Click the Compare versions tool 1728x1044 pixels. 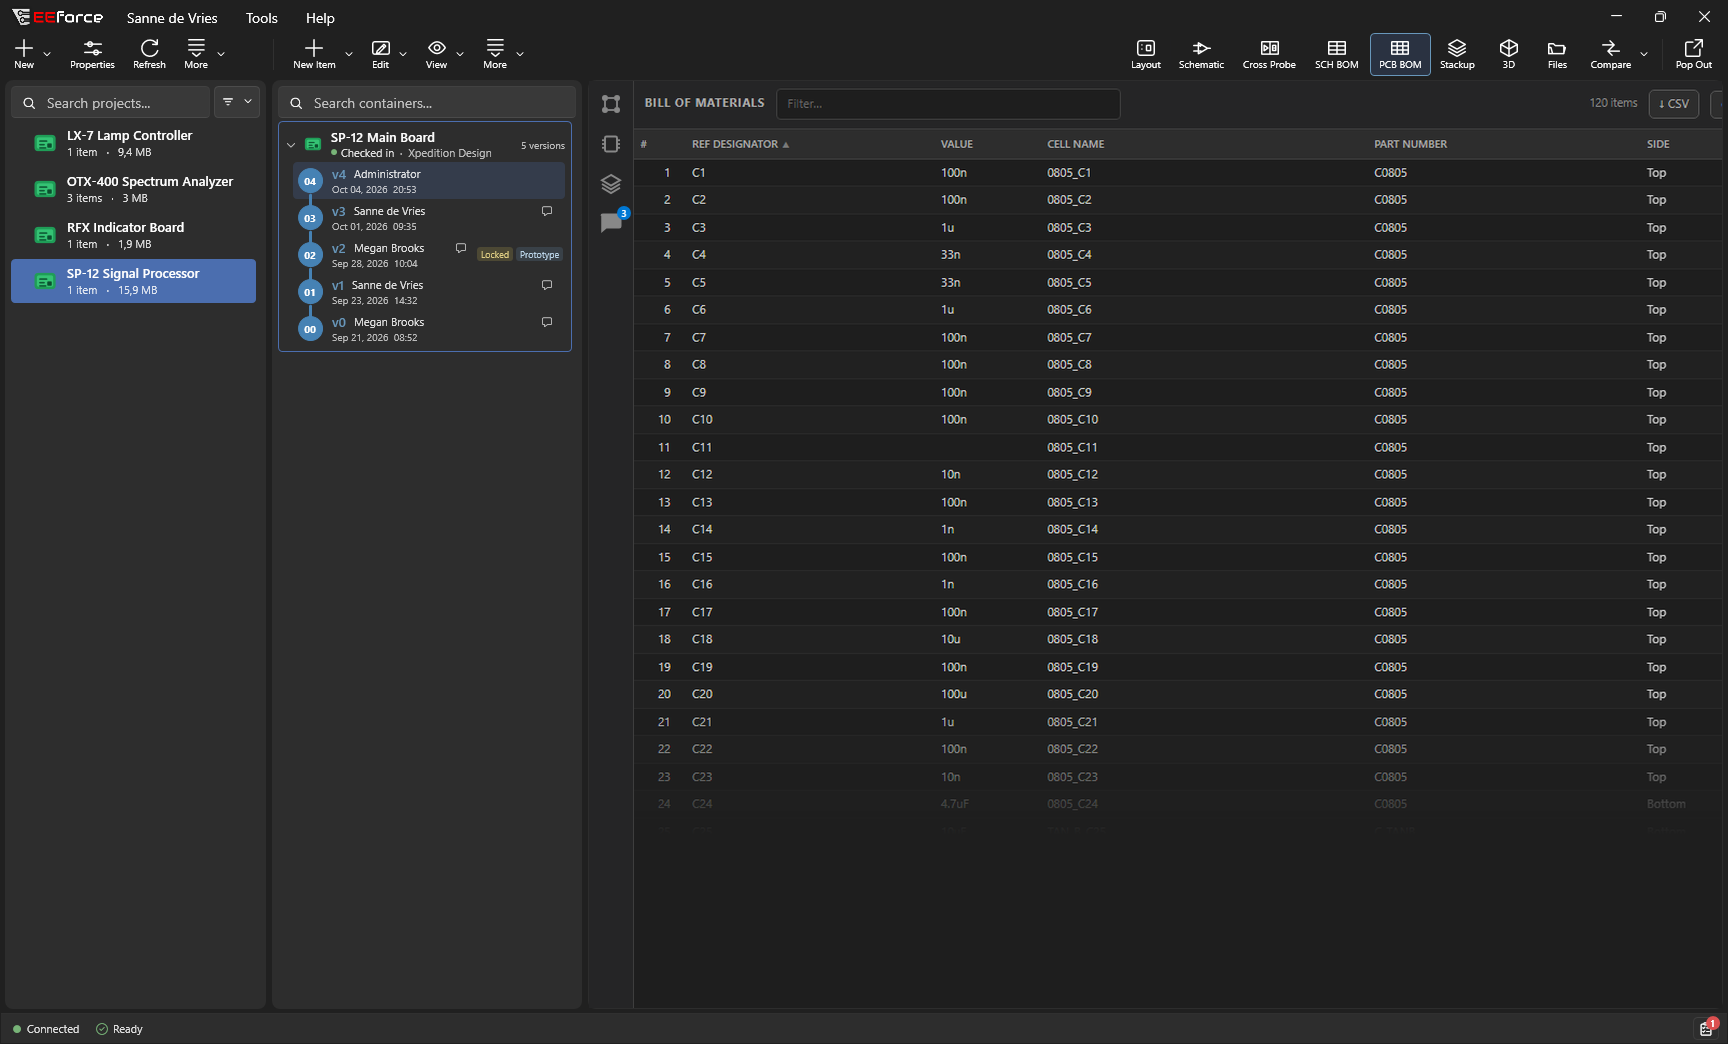(x=1610, y=54)
